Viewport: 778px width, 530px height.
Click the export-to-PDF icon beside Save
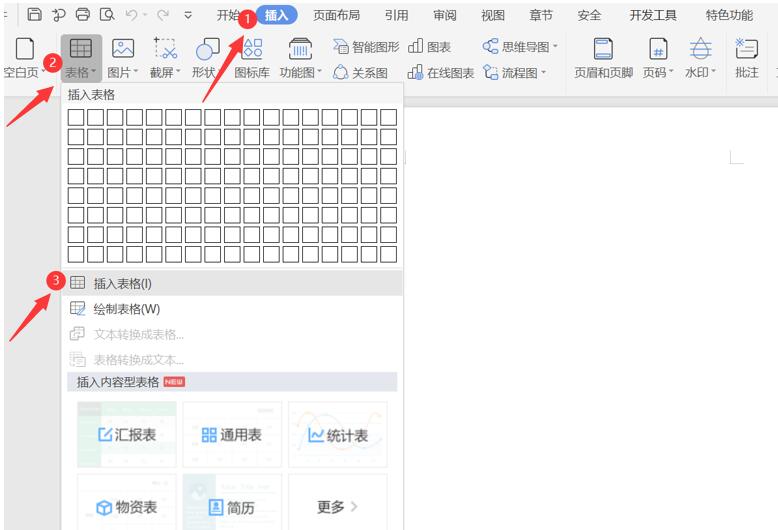click(59, 15)
